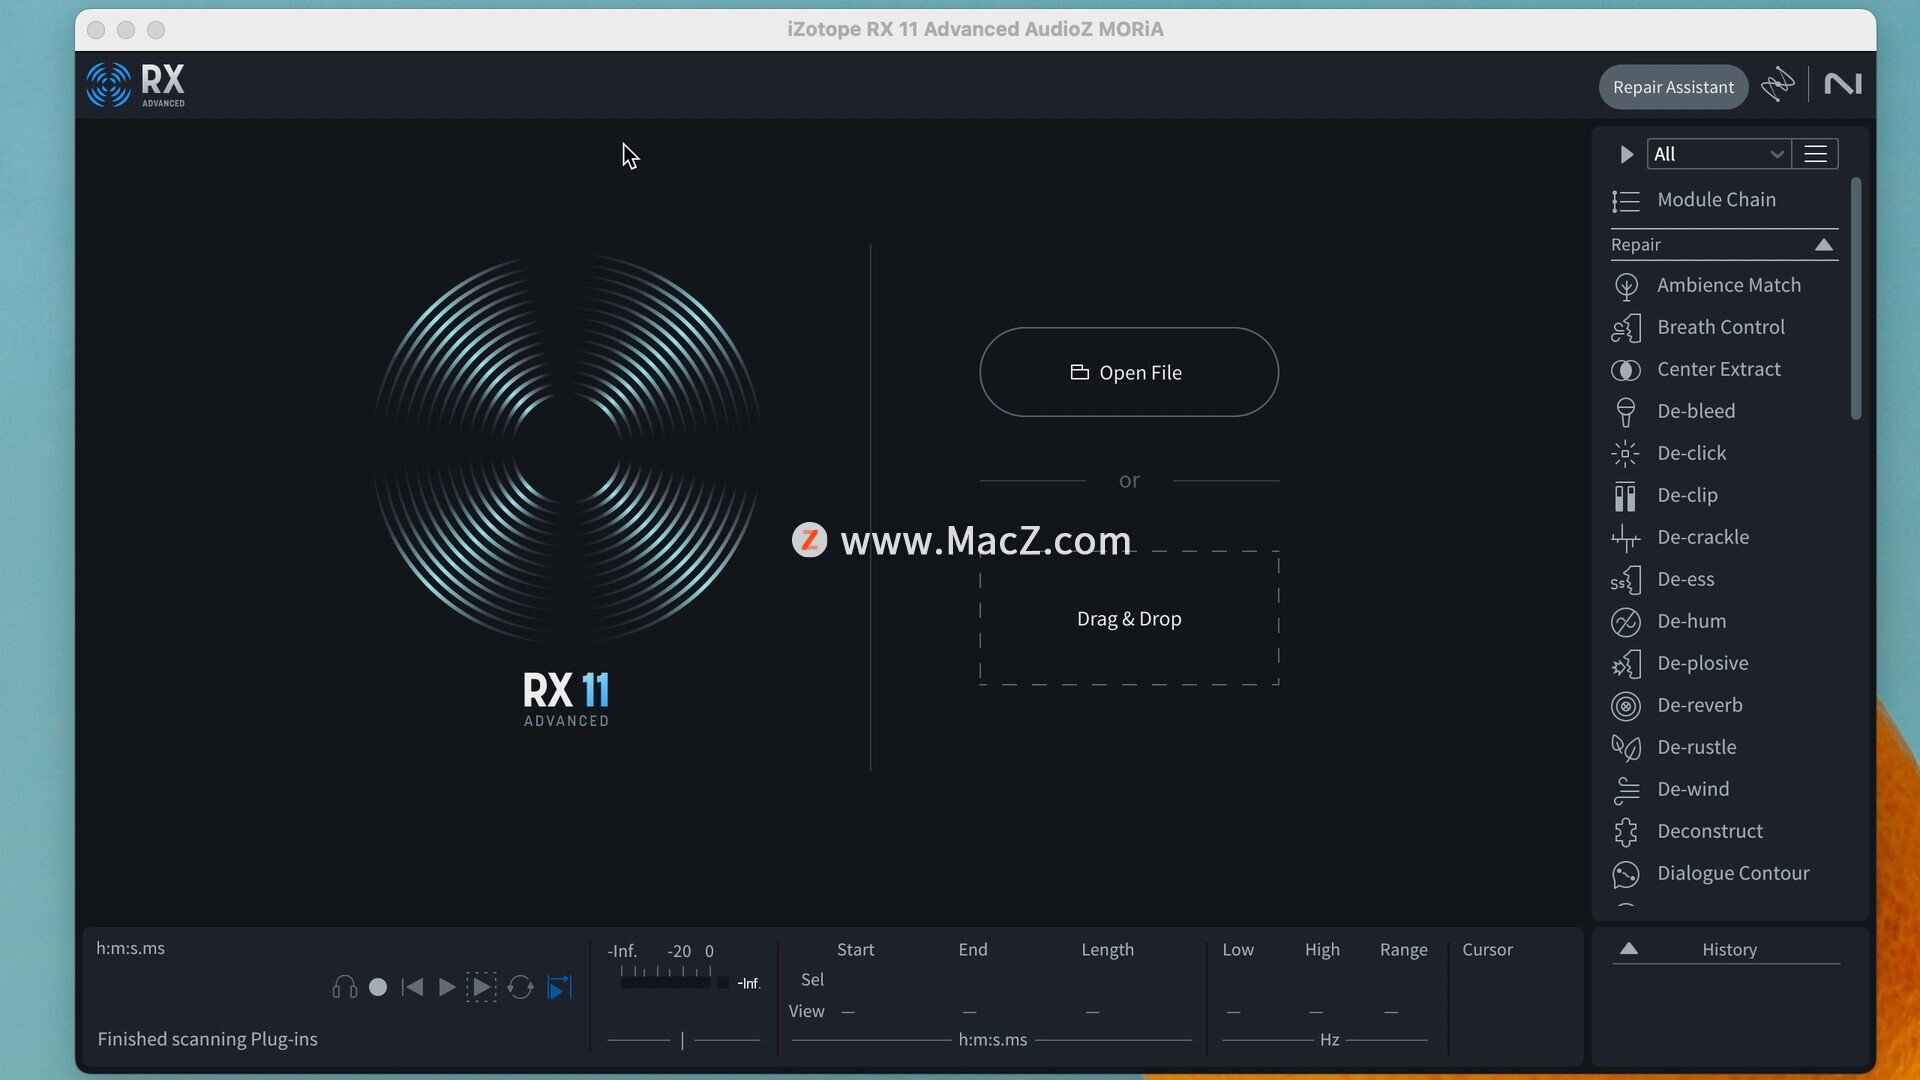
Task: Click the Ambience Match module icon
Action: 1626,286
